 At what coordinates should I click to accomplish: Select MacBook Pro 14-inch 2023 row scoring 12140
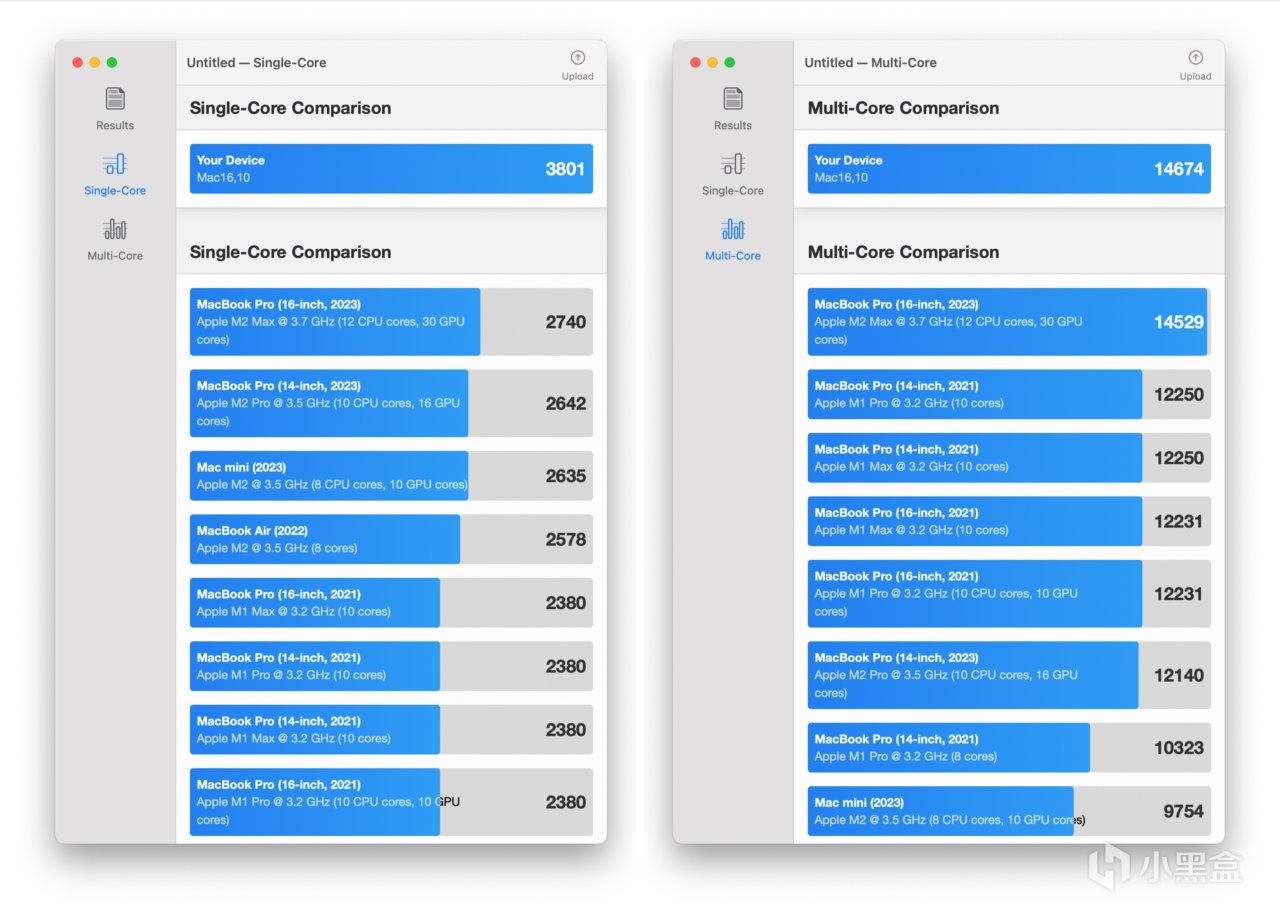pyautogui.click(x=1009, y=675)
